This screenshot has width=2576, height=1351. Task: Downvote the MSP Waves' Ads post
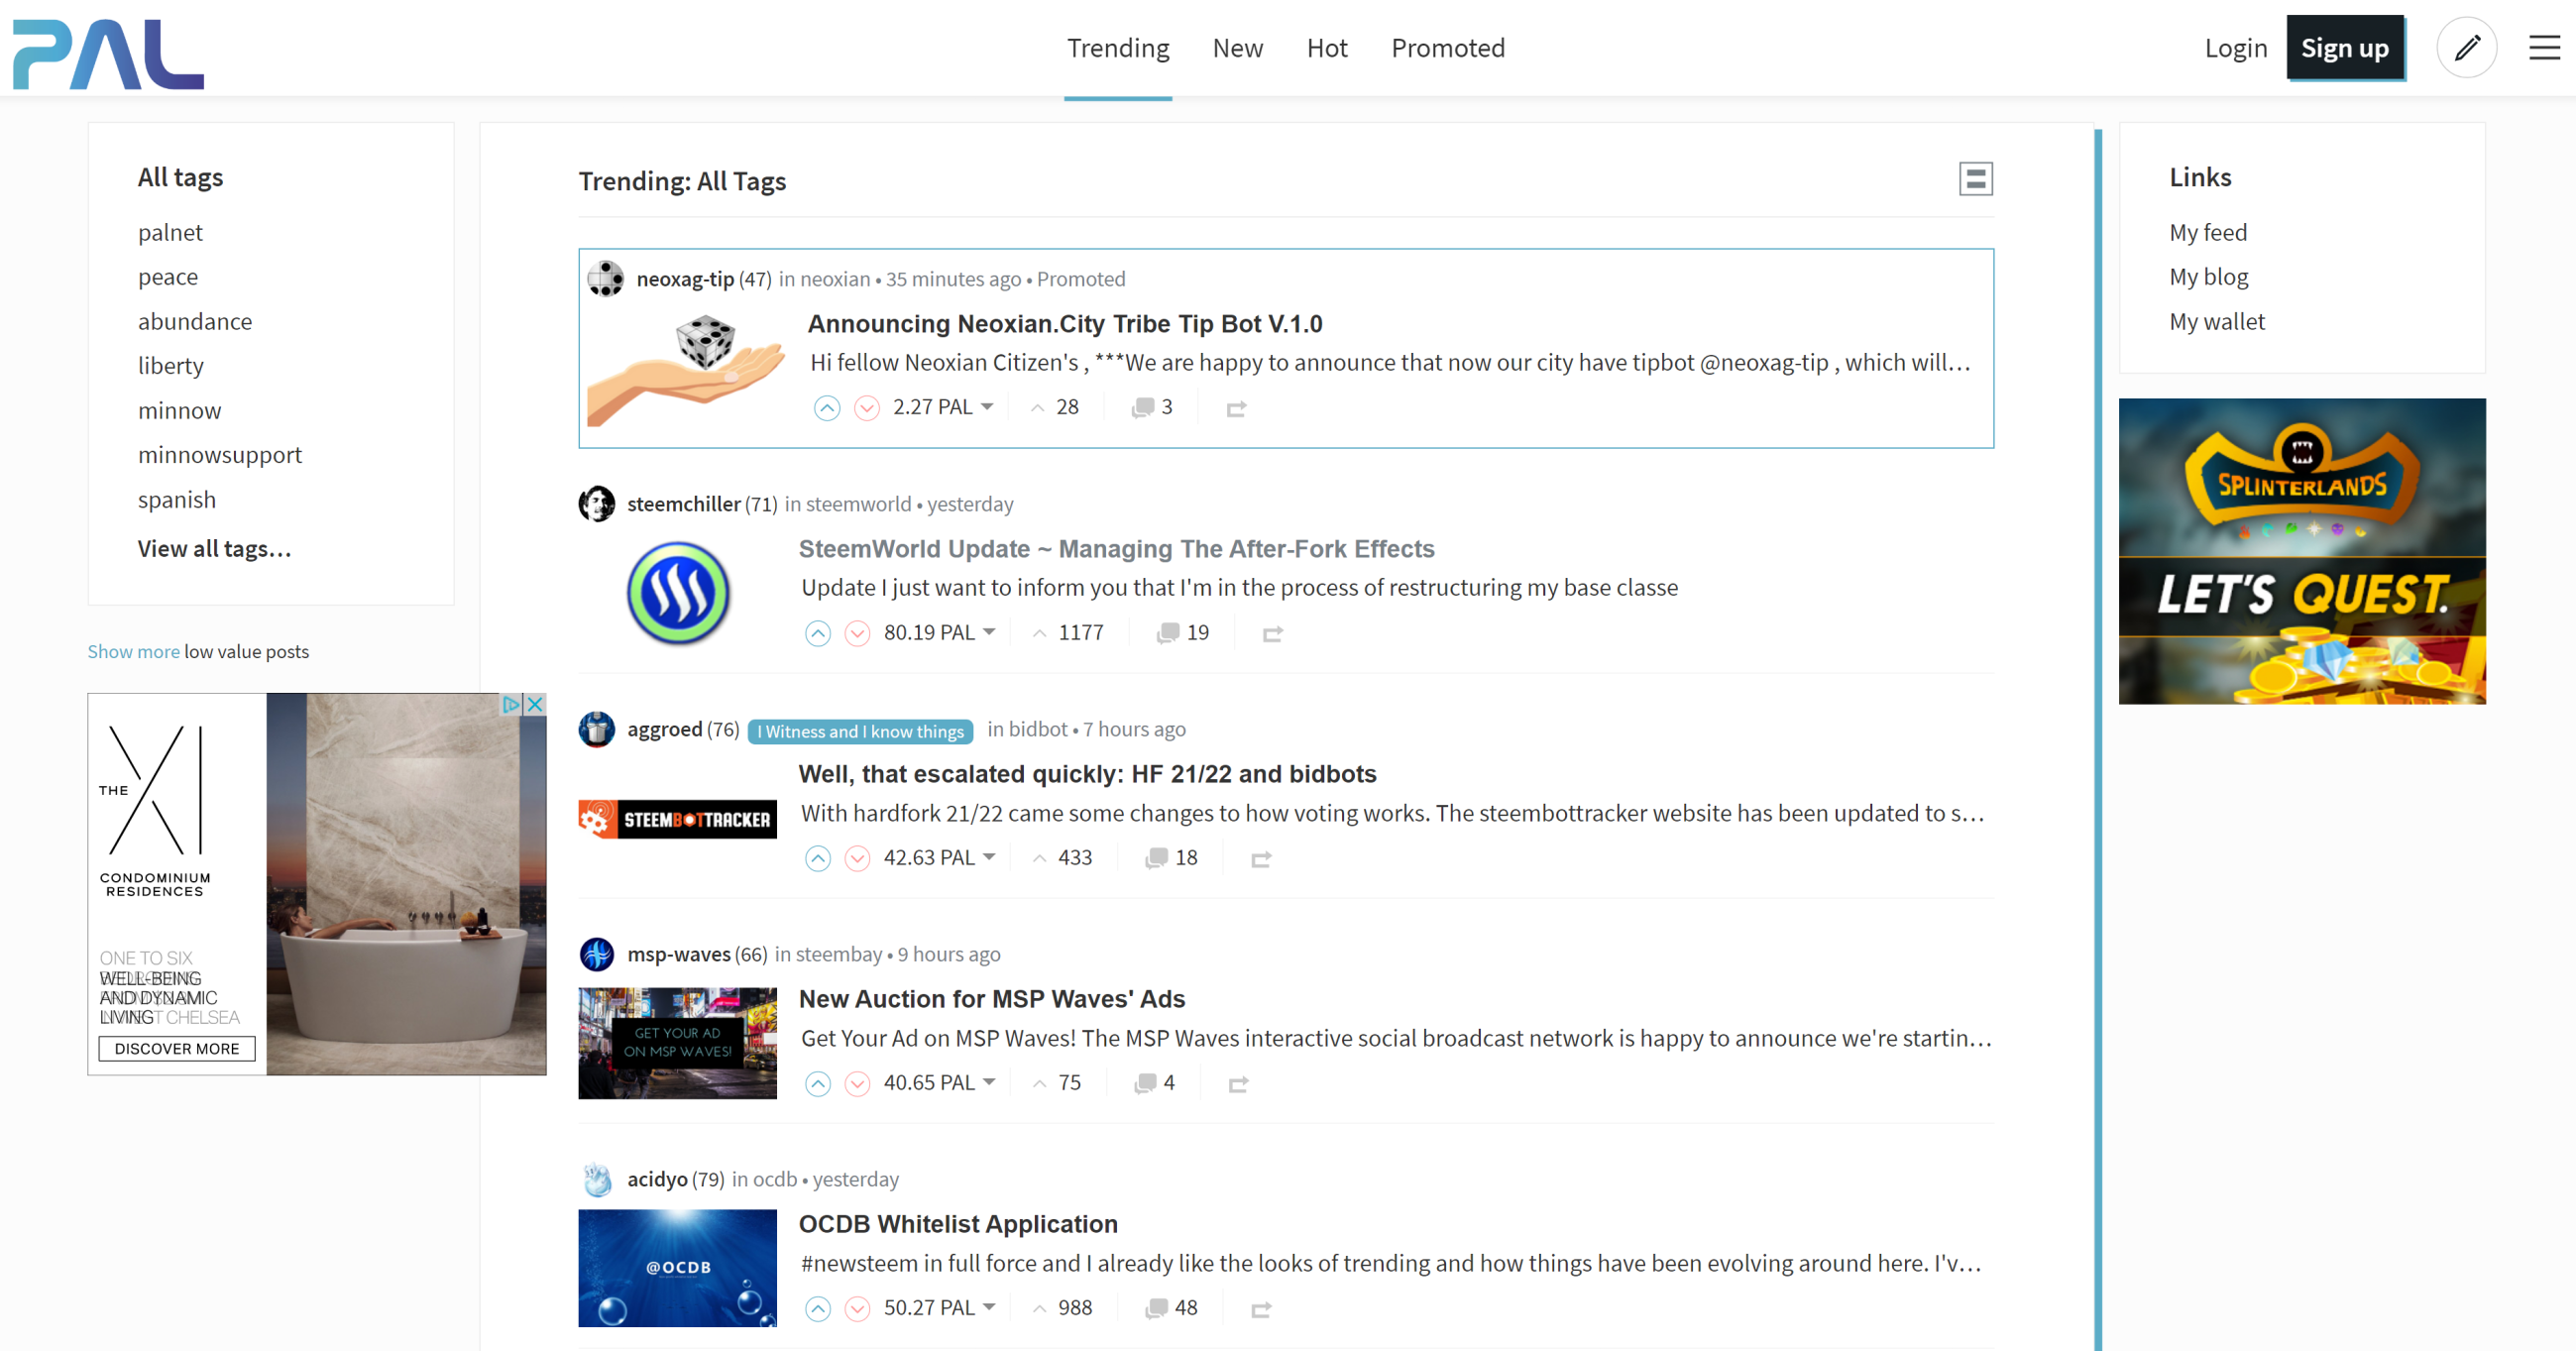pos(858,1083)
